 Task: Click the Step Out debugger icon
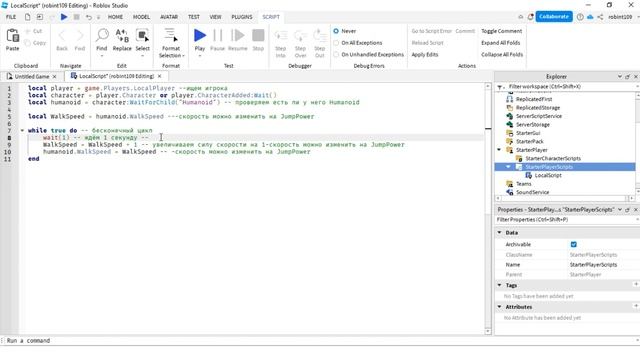click(x=320, y=36)
